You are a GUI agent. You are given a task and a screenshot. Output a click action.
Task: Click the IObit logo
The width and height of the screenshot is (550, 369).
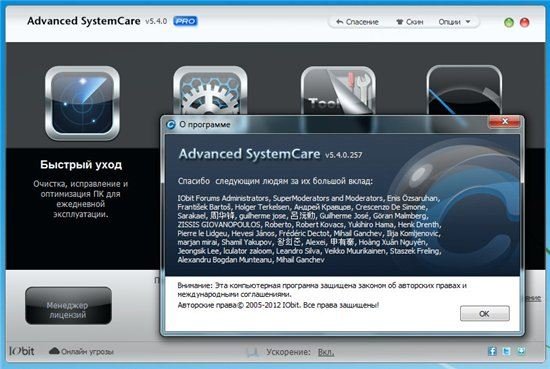click(22, 351)
